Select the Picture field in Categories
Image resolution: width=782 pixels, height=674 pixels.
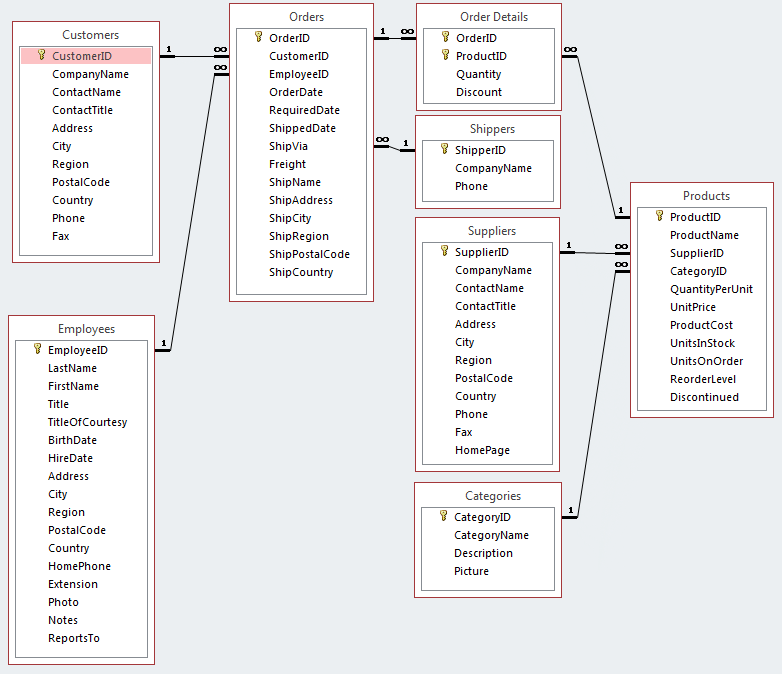[x=471, y=571]
